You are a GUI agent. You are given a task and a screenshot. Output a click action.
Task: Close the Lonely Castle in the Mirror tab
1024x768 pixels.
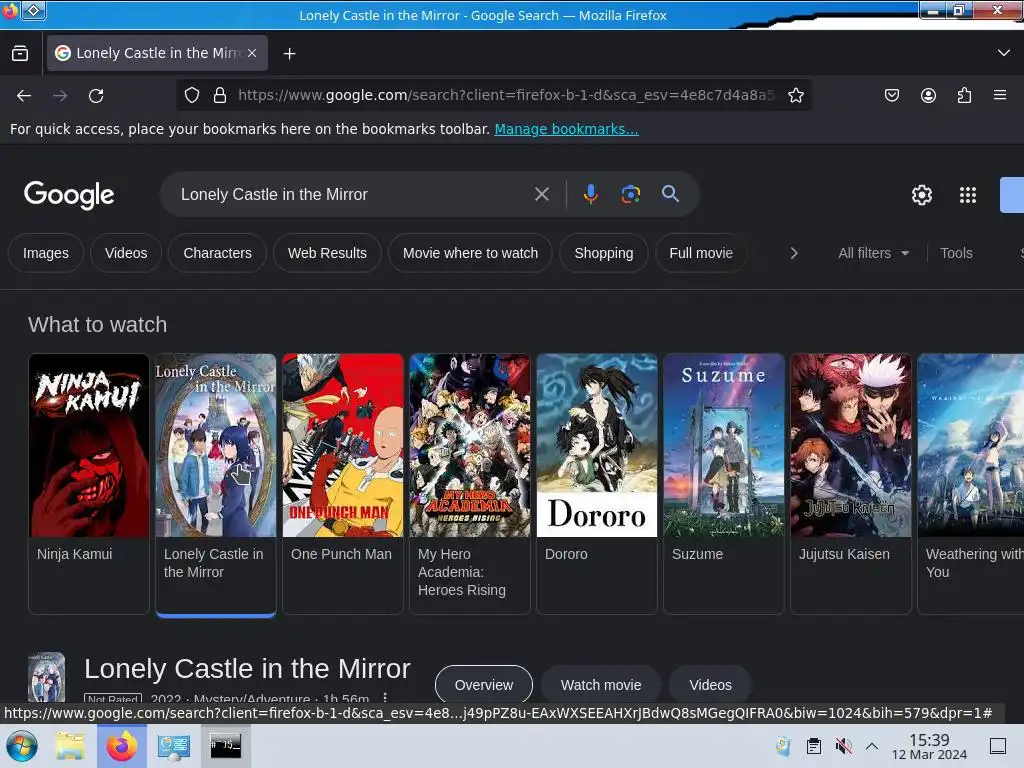(x=252, y=53)
